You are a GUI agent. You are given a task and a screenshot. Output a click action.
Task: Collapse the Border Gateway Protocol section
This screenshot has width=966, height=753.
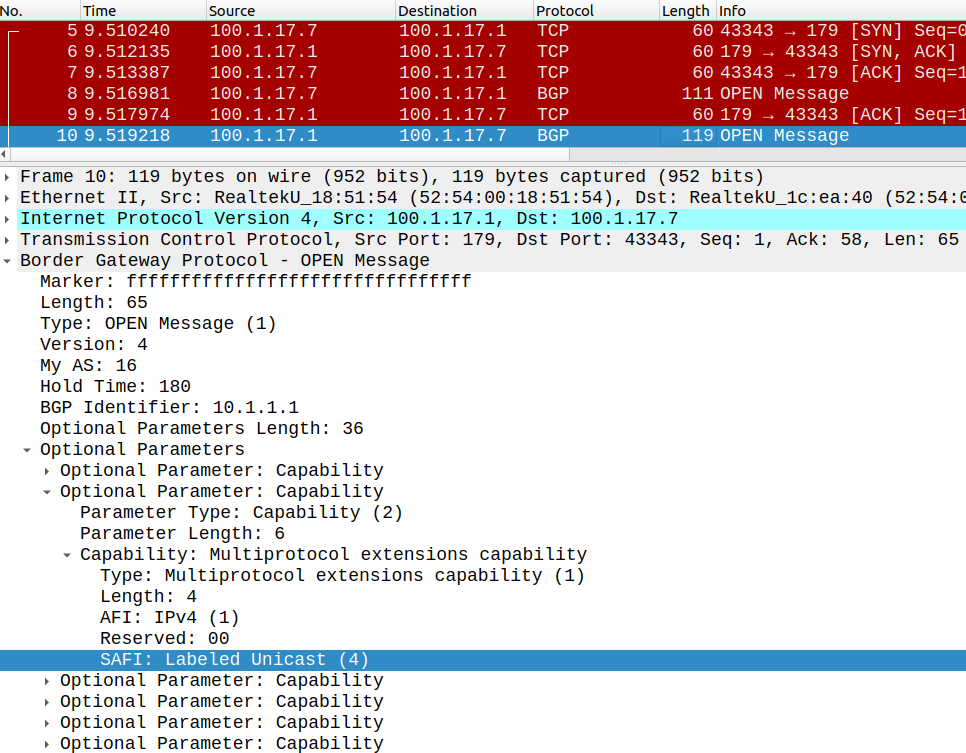(x=7, y=261)
